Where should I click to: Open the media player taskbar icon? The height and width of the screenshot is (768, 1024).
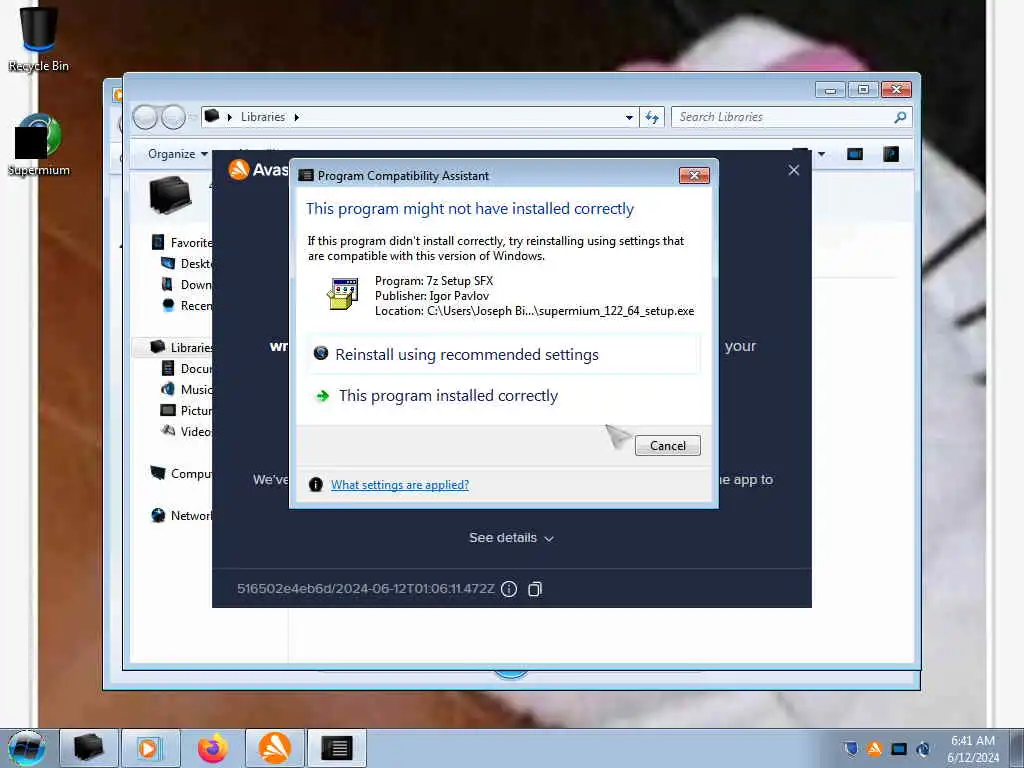pyautogui.click(x=150, y=748)
